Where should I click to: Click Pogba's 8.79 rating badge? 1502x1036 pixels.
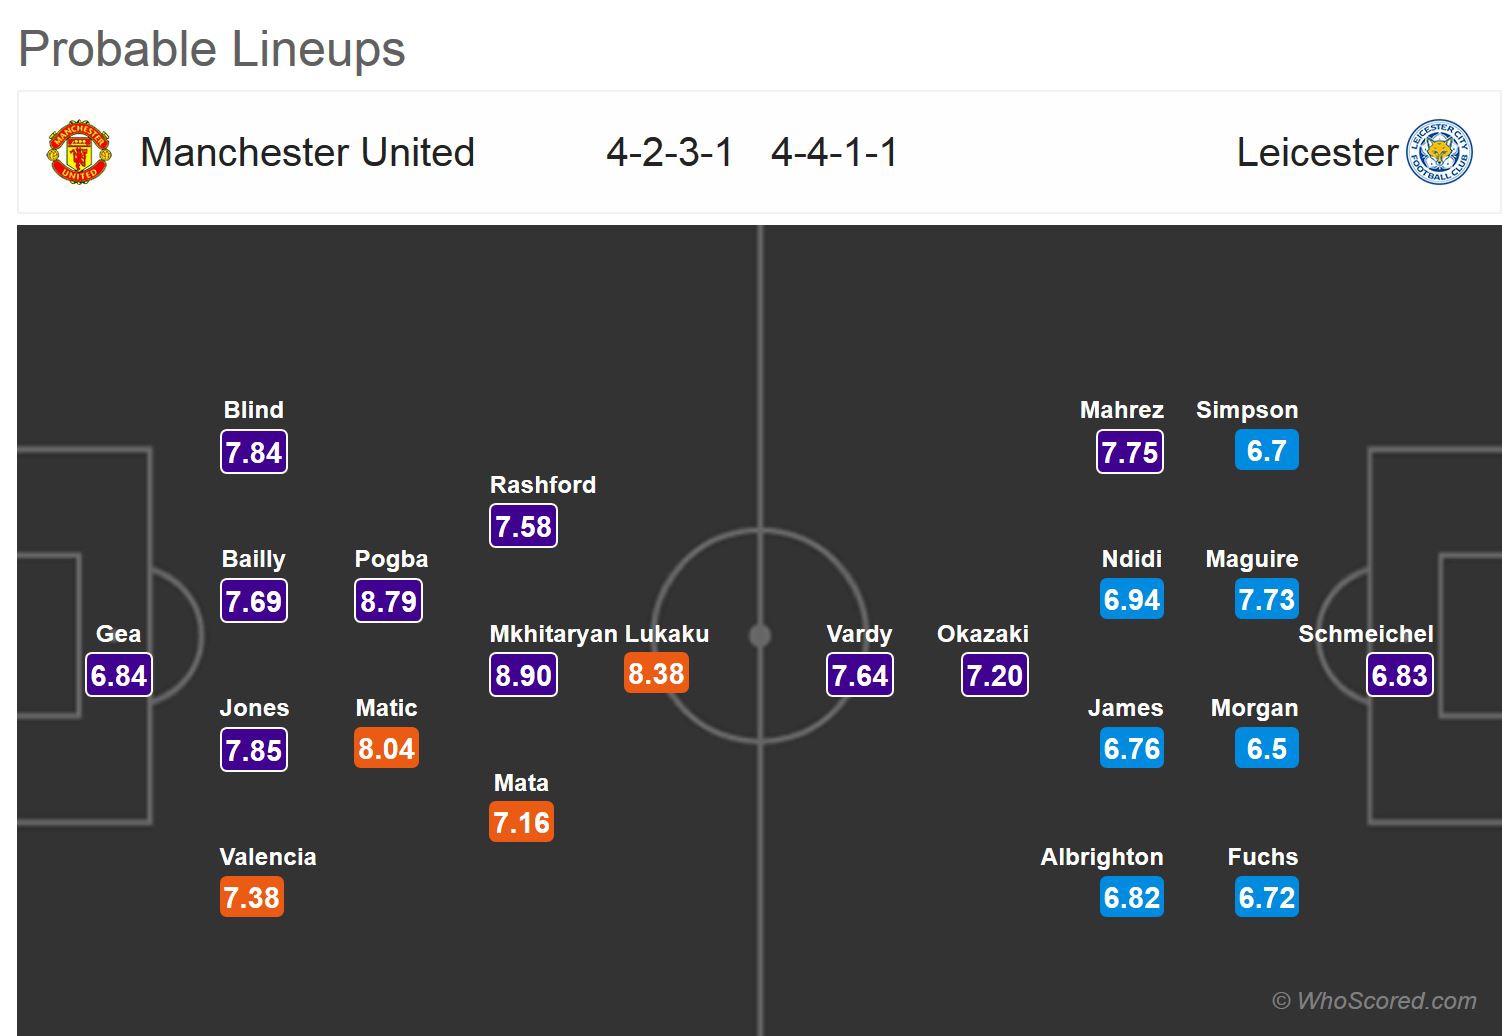[388, 601]
